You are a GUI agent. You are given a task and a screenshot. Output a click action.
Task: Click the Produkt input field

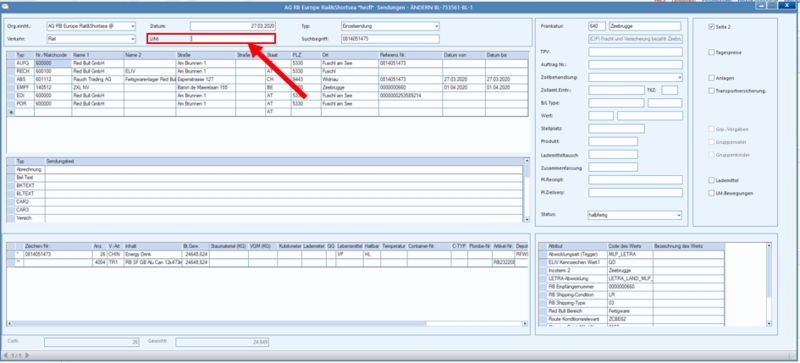click(x=613, y=141)
